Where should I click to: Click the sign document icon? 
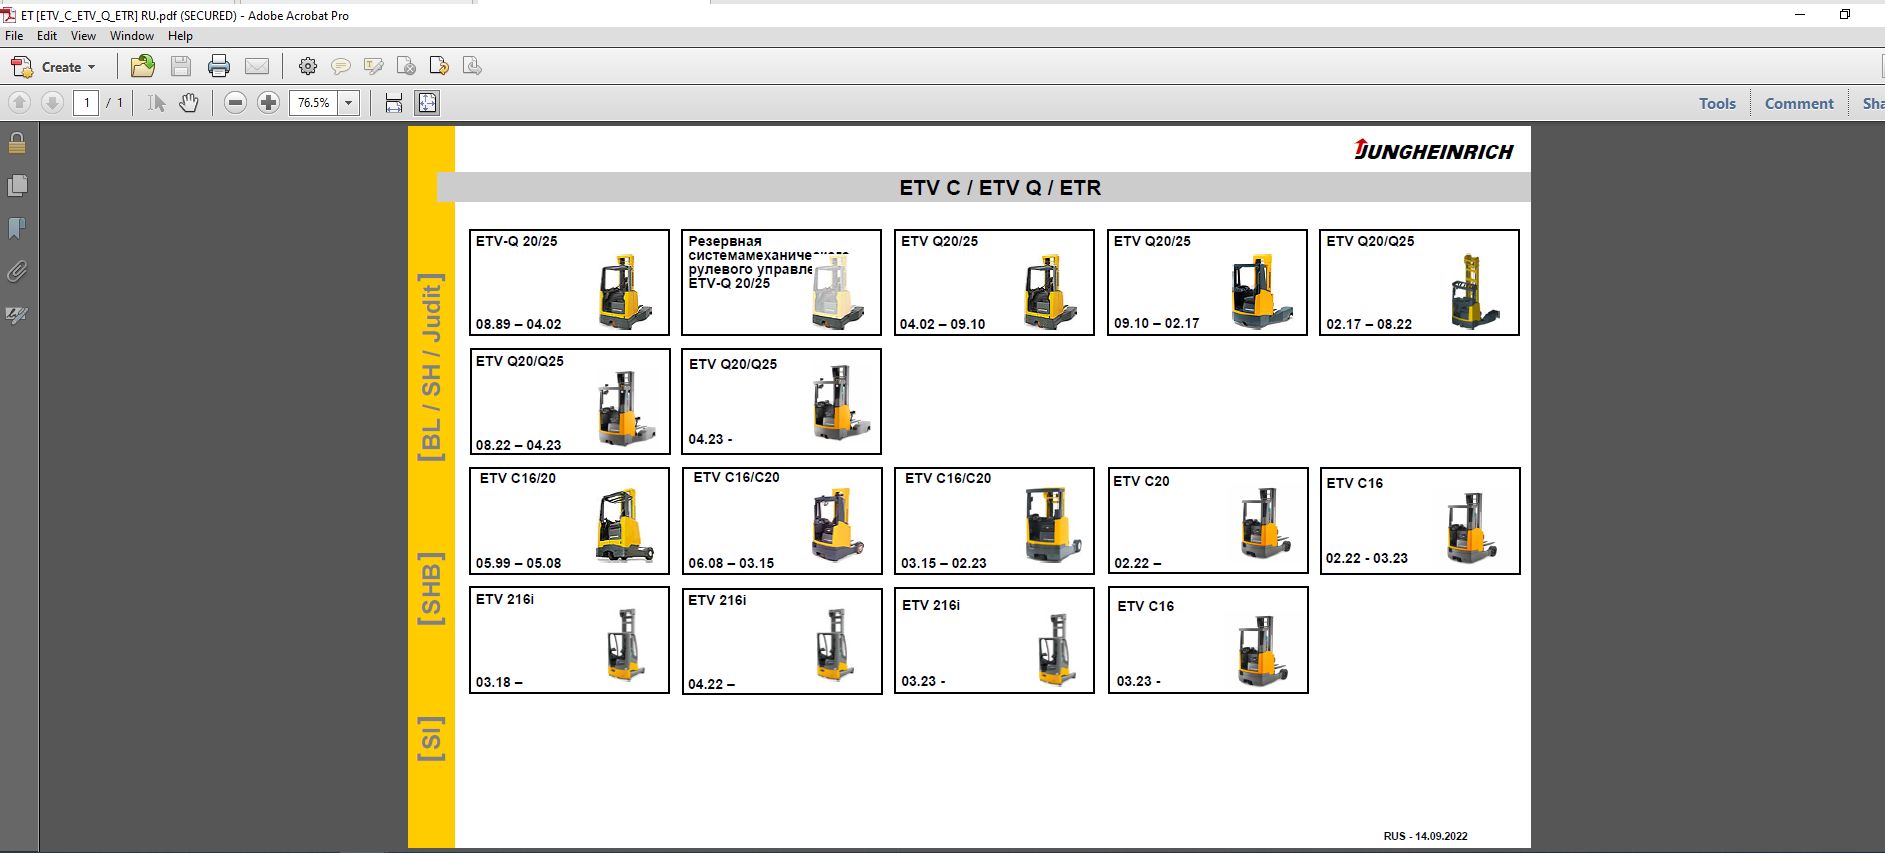(472, 67)
